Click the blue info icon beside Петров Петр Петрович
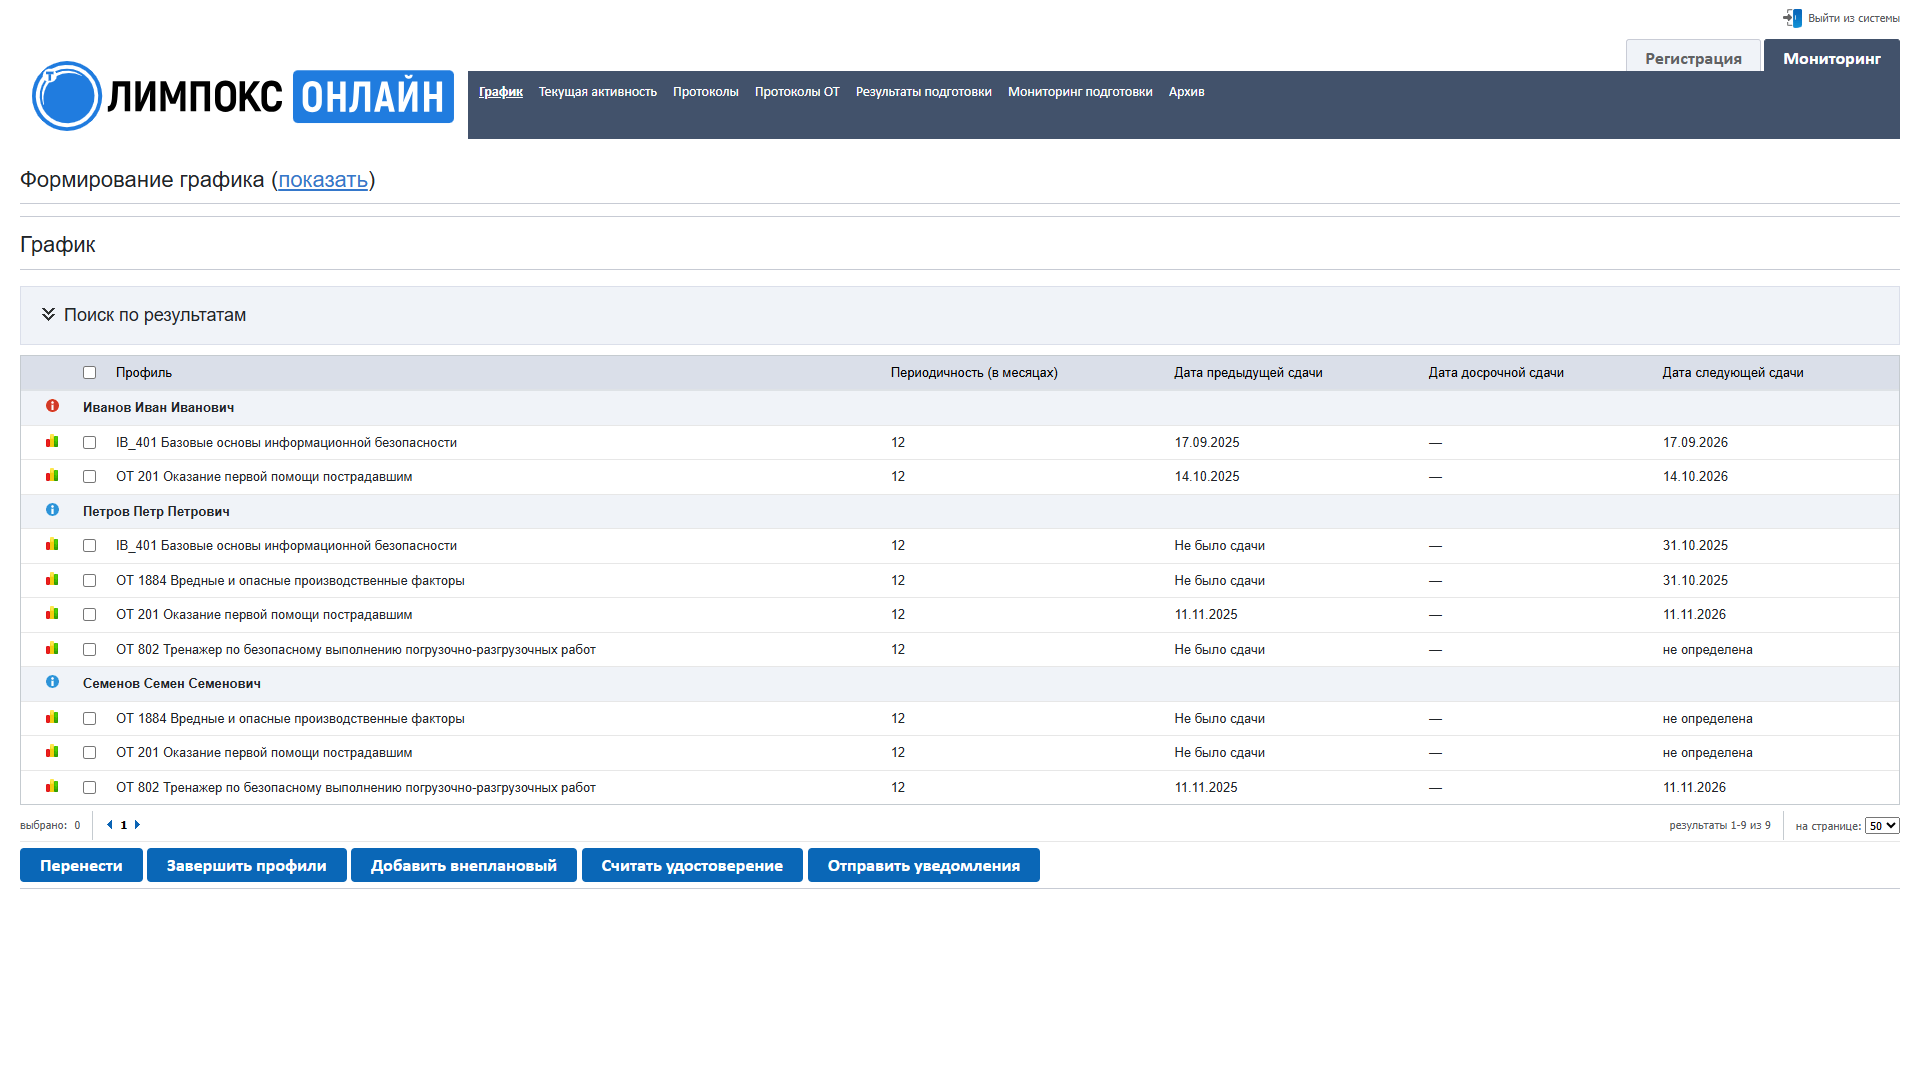This screenshot has height=1080, width=1920. point(52,510)
